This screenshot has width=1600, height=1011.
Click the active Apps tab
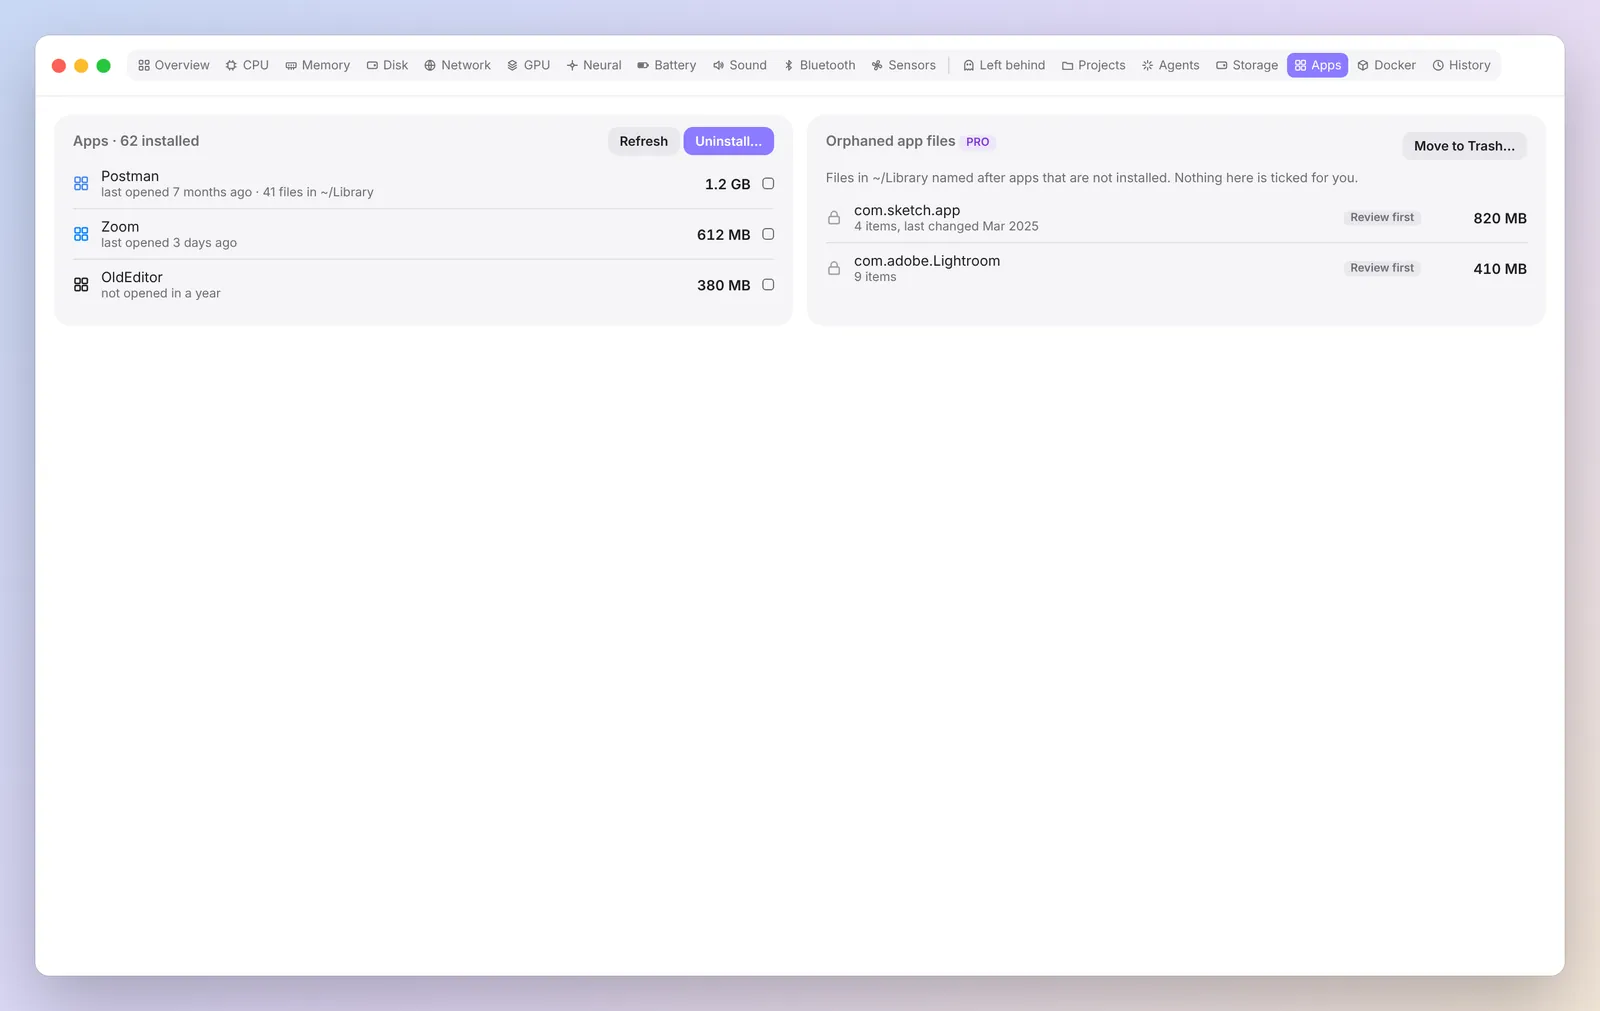pyautogui.click(x=1318, y=65)
